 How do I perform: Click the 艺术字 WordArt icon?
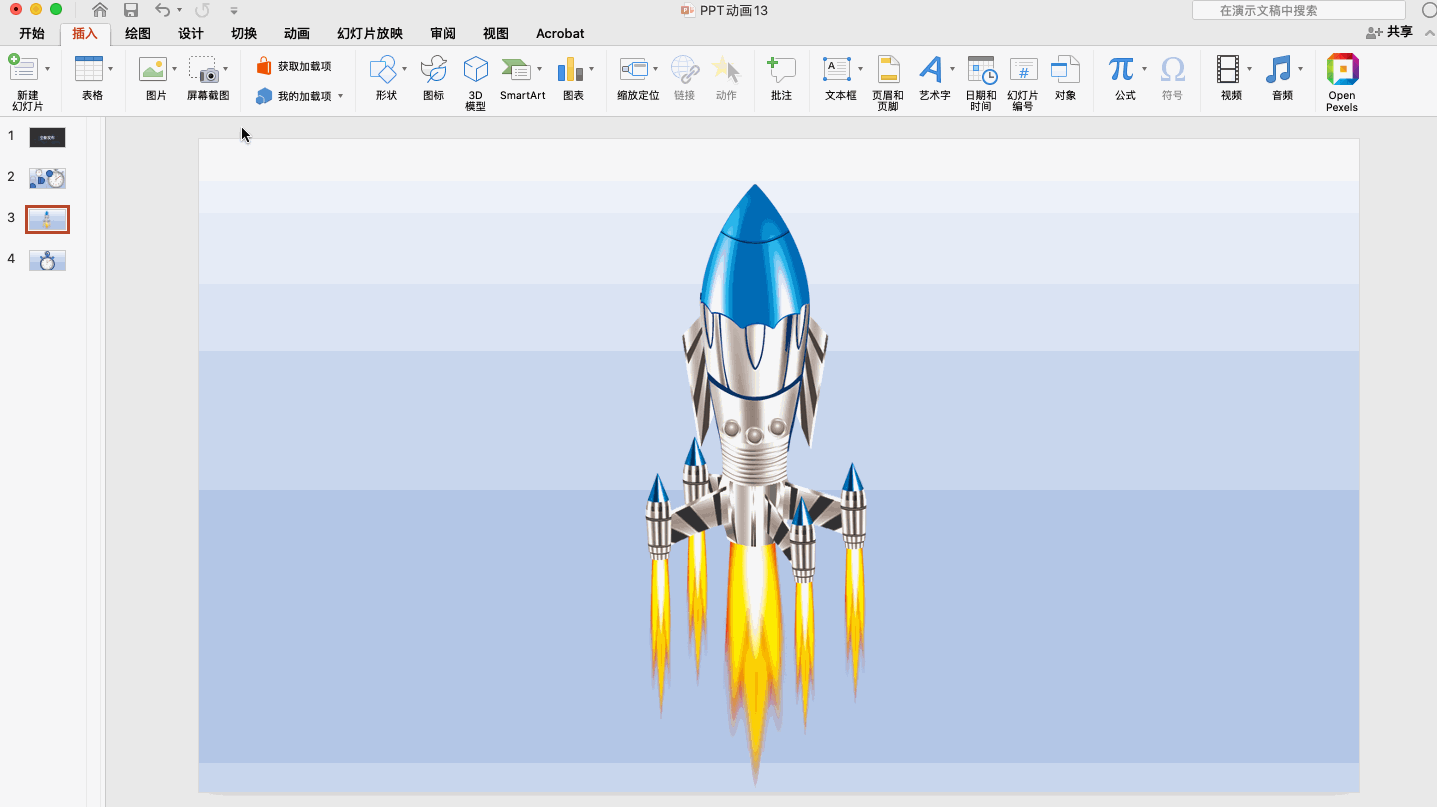tap(931, 69)
